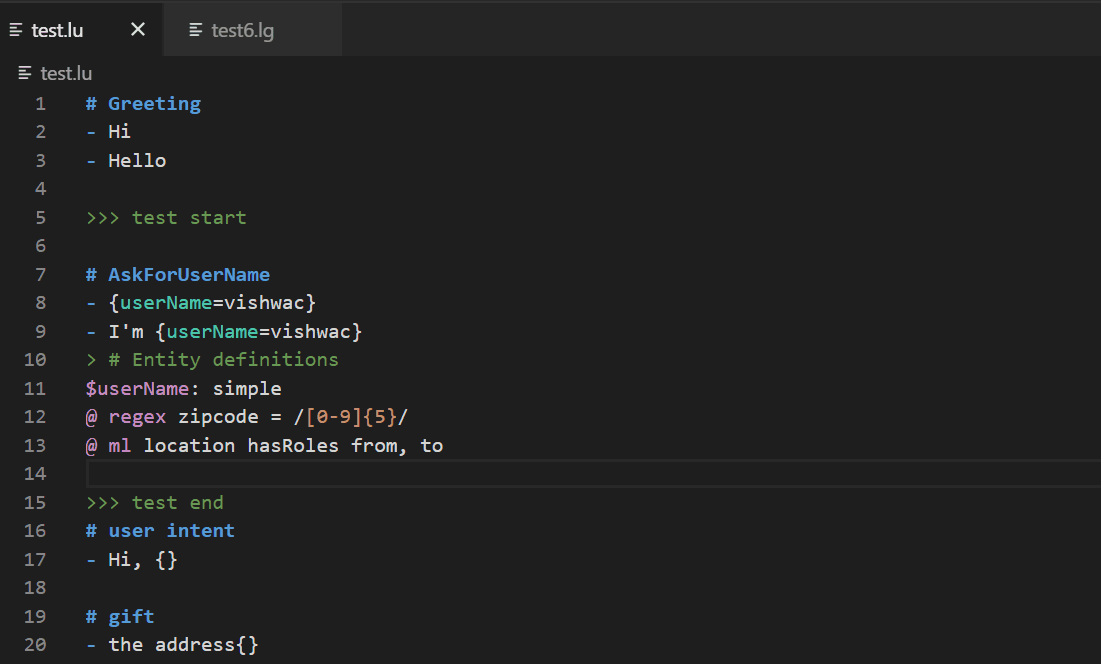This screenshot has width=1101, height=664.
Task: Click the breadcrumb file icon above line numbers
Action: tap(22, 72)
